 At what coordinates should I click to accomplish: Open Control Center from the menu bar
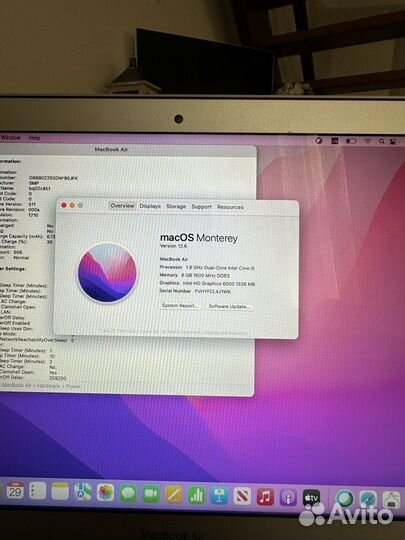pyautogui.click(x=393, y=142)
